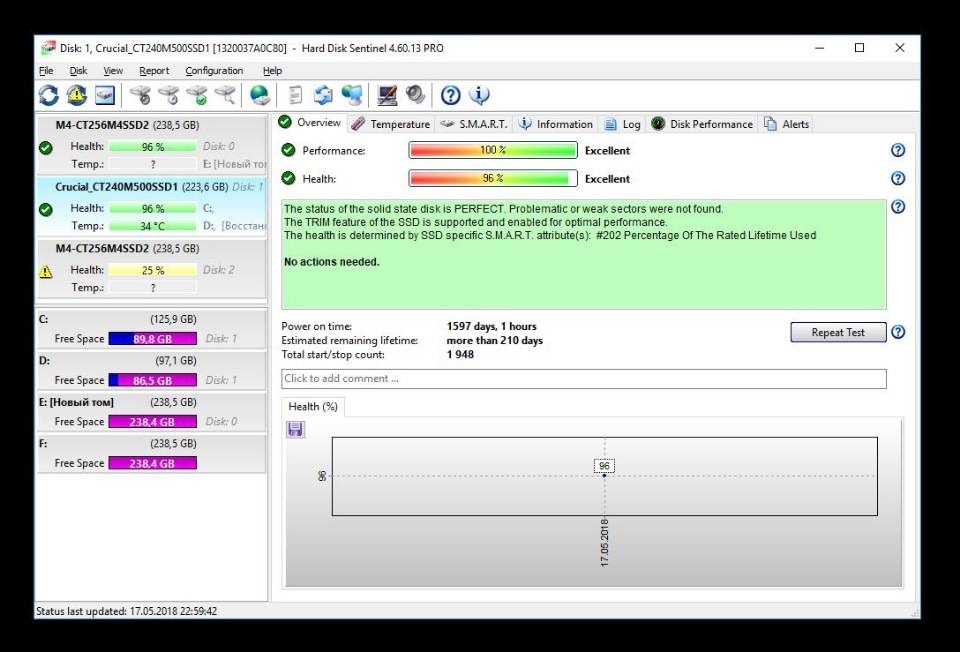This screenshot has width=960, height=652.
Task: Switch to the S.M.A.R.T. tab
Action: [474, 124]
